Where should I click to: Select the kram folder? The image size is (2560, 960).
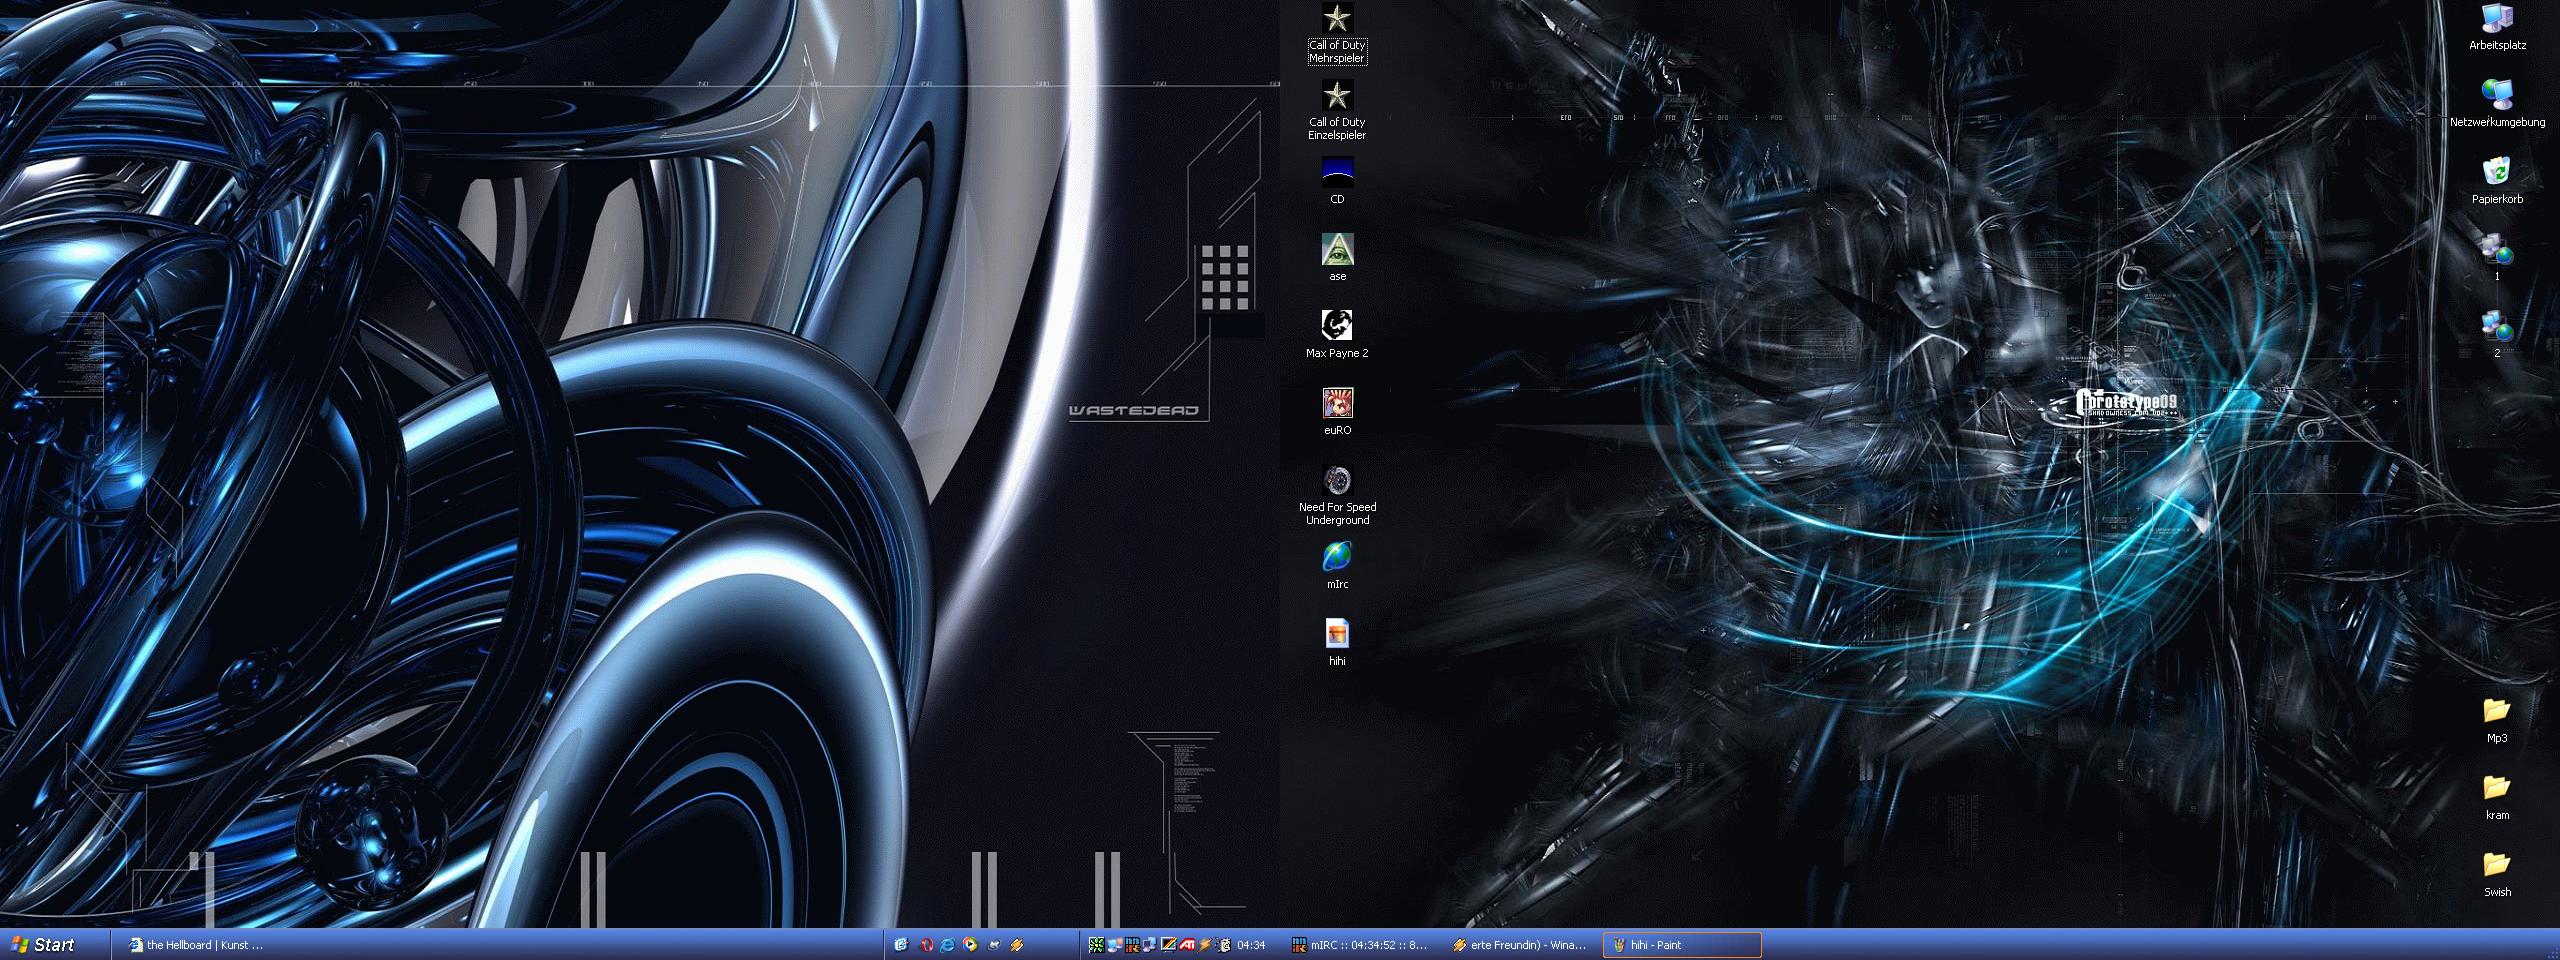(x=2497, y=788)
